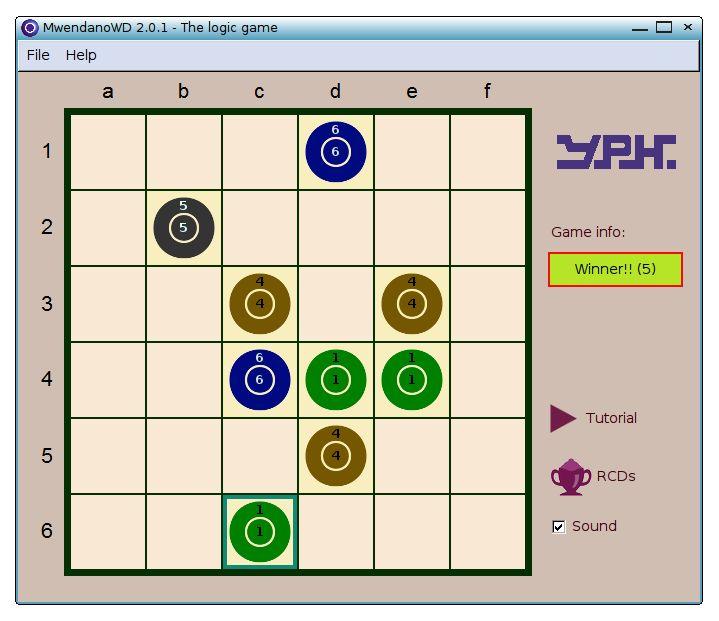Select the brown 4 piece at d5

pos(335,456)
